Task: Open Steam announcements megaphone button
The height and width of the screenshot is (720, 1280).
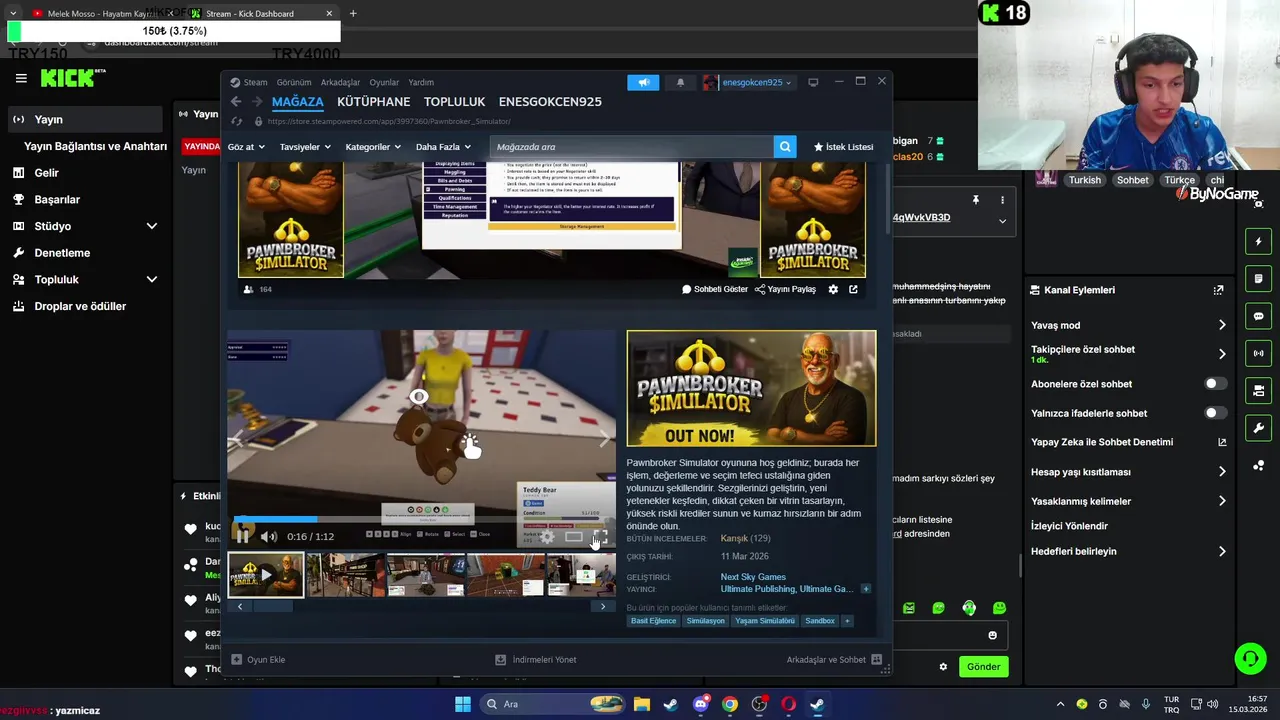Action: click(x=643, y=82)
